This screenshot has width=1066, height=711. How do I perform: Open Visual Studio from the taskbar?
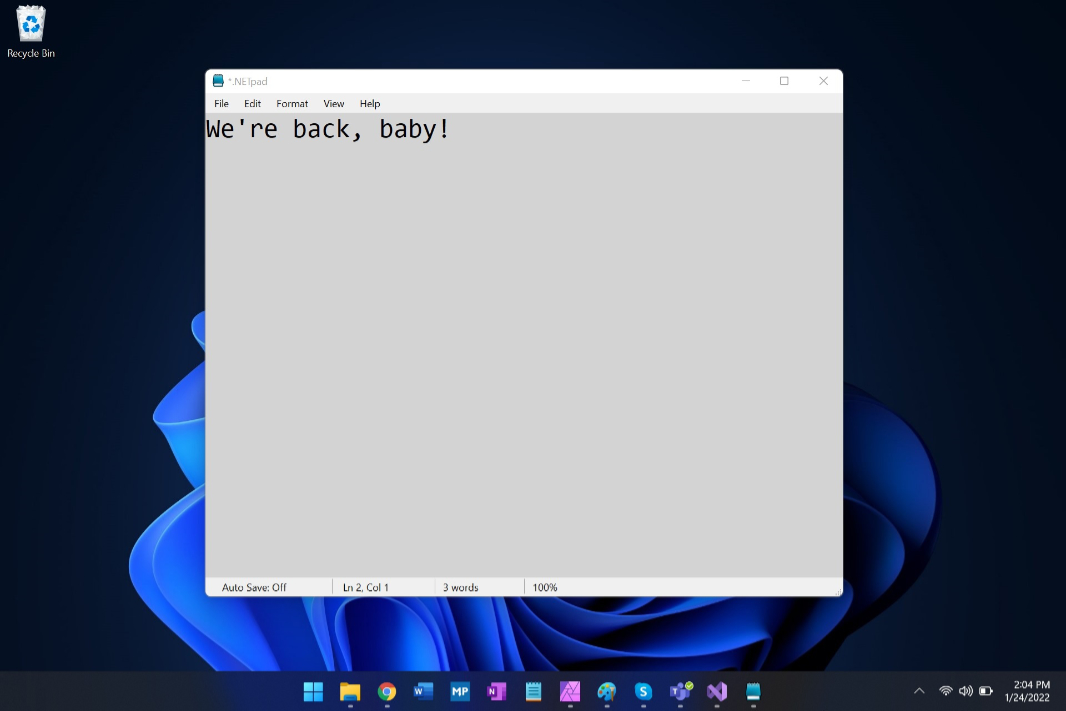[716, 691]
